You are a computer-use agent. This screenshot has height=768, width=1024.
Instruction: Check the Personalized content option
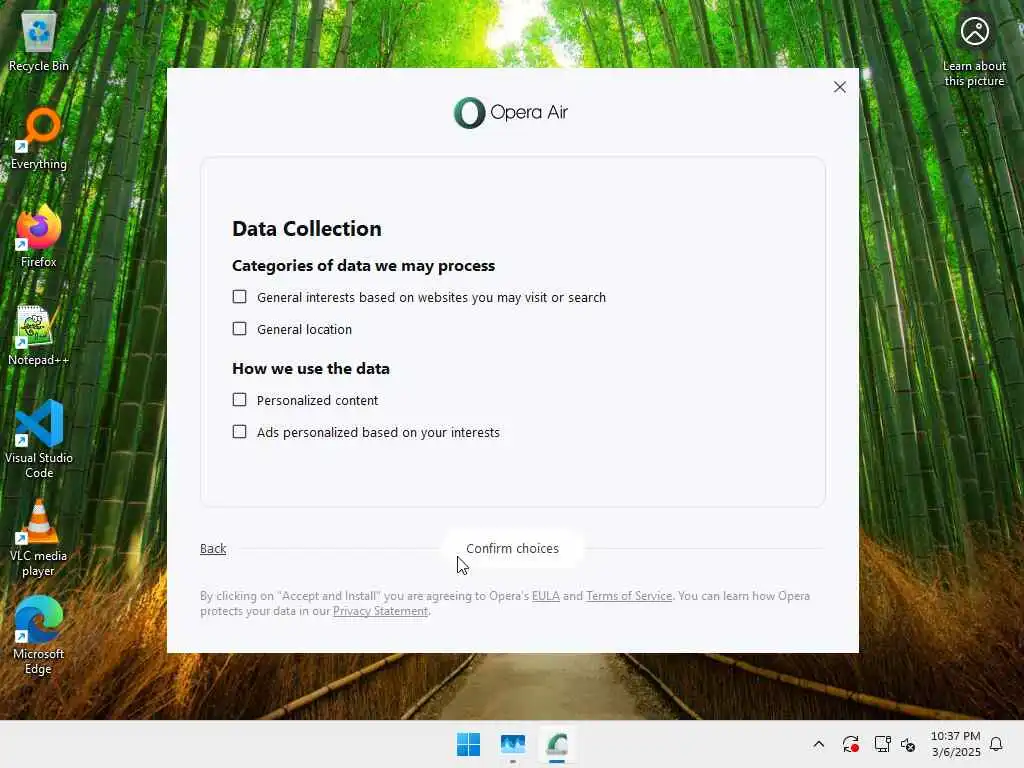(240, 400)
